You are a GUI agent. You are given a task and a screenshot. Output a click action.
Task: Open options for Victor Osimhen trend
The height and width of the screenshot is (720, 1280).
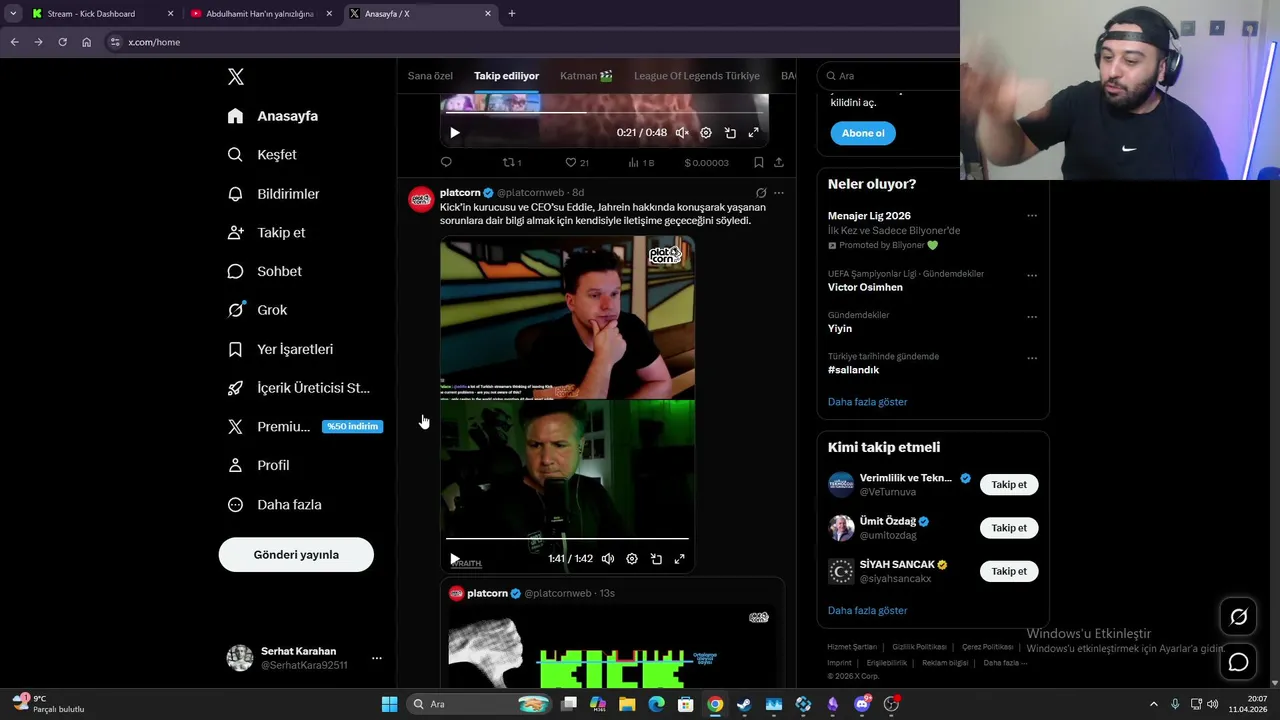coord(1032,275)
